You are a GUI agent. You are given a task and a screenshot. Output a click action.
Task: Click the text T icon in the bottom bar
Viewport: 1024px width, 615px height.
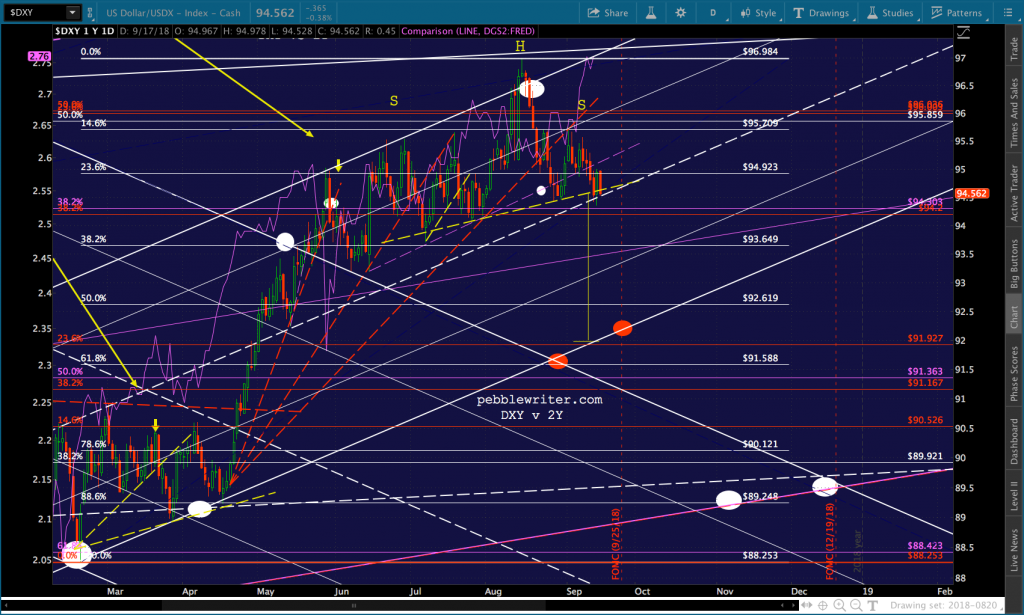[x=872, y=605]
